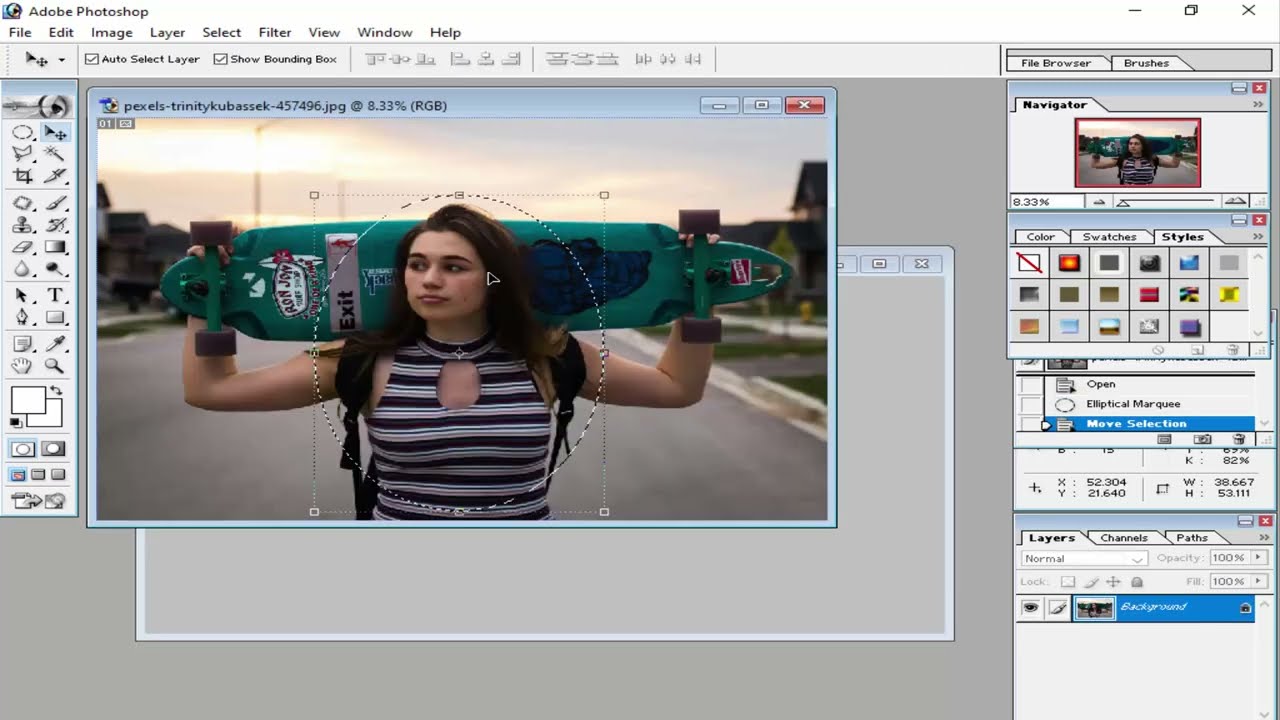Select the Rectangle shape tool
The width and height of the screenshot is (1280, 720).
tap(55, 317)
